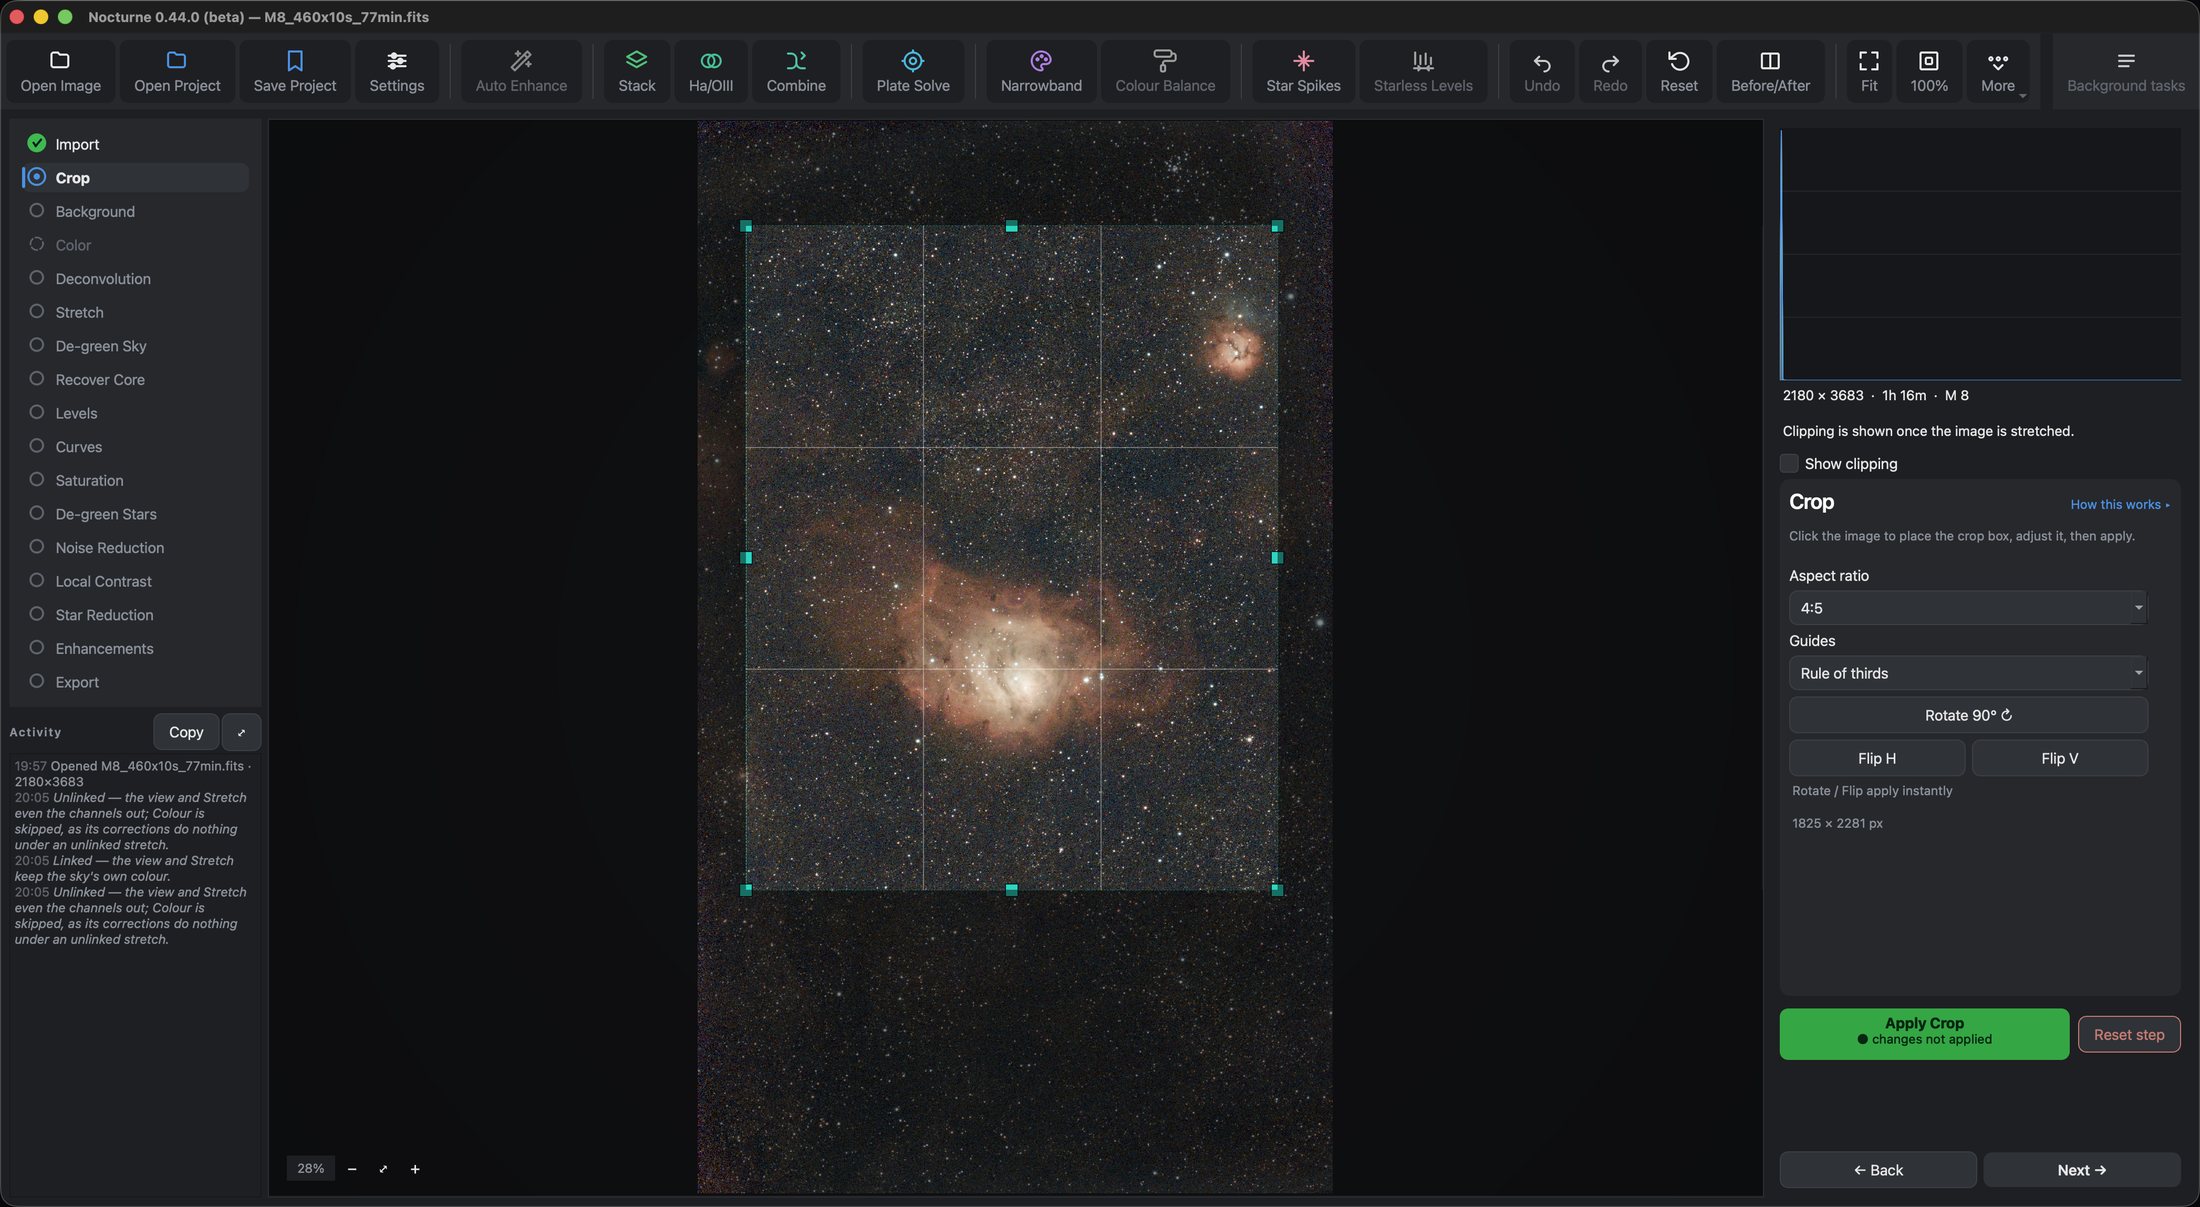Viewport: 2200px width, 1207px height.
Task: Rotate the image 90°
Action: (x=1967, y=715)
